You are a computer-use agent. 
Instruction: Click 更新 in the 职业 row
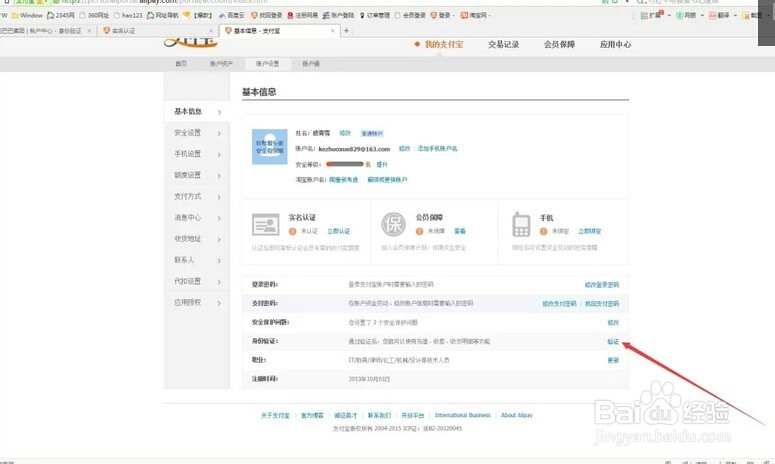click(x=613, y=360)
